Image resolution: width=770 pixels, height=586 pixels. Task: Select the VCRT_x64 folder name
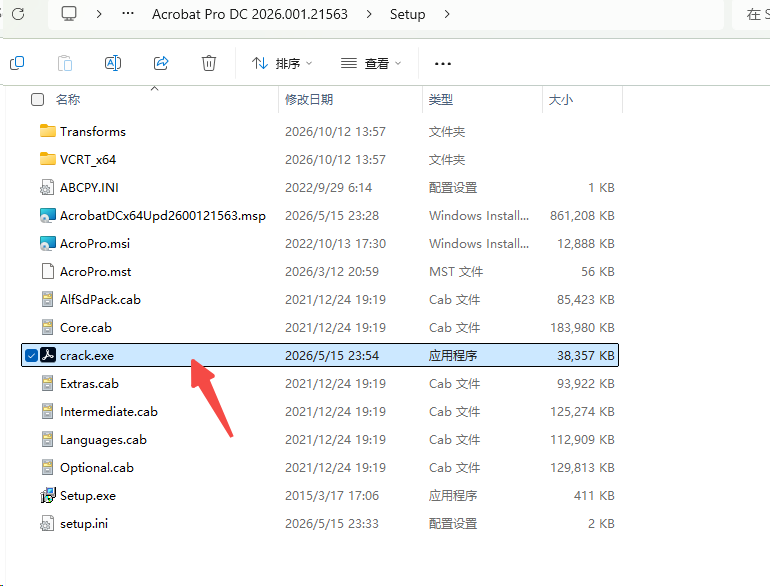[88, 160]
